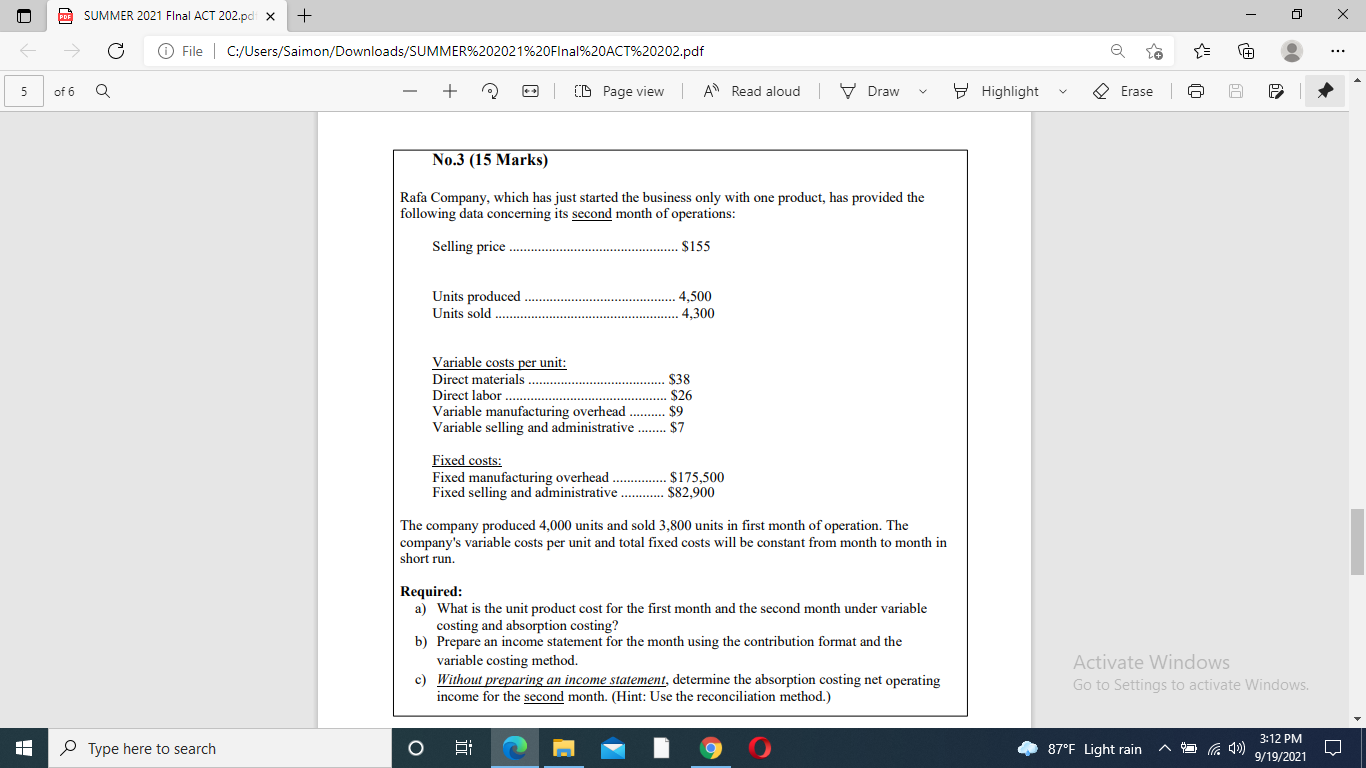Switch to the SUMMER 2021 FInal ACT tab
The image size is (1366, 768).
pyautogui.click(x=160, y=16)
